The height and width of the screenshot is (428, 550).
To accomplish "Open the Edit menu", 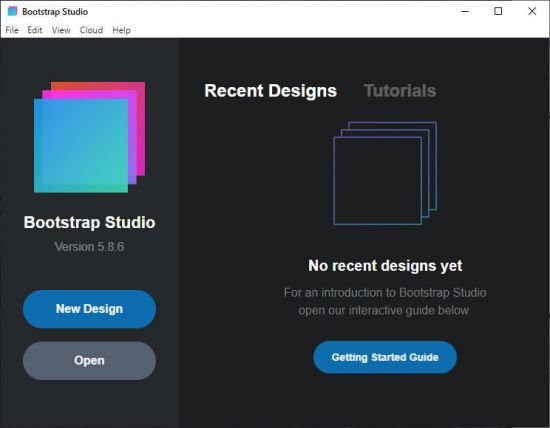I will click(35, 30).
